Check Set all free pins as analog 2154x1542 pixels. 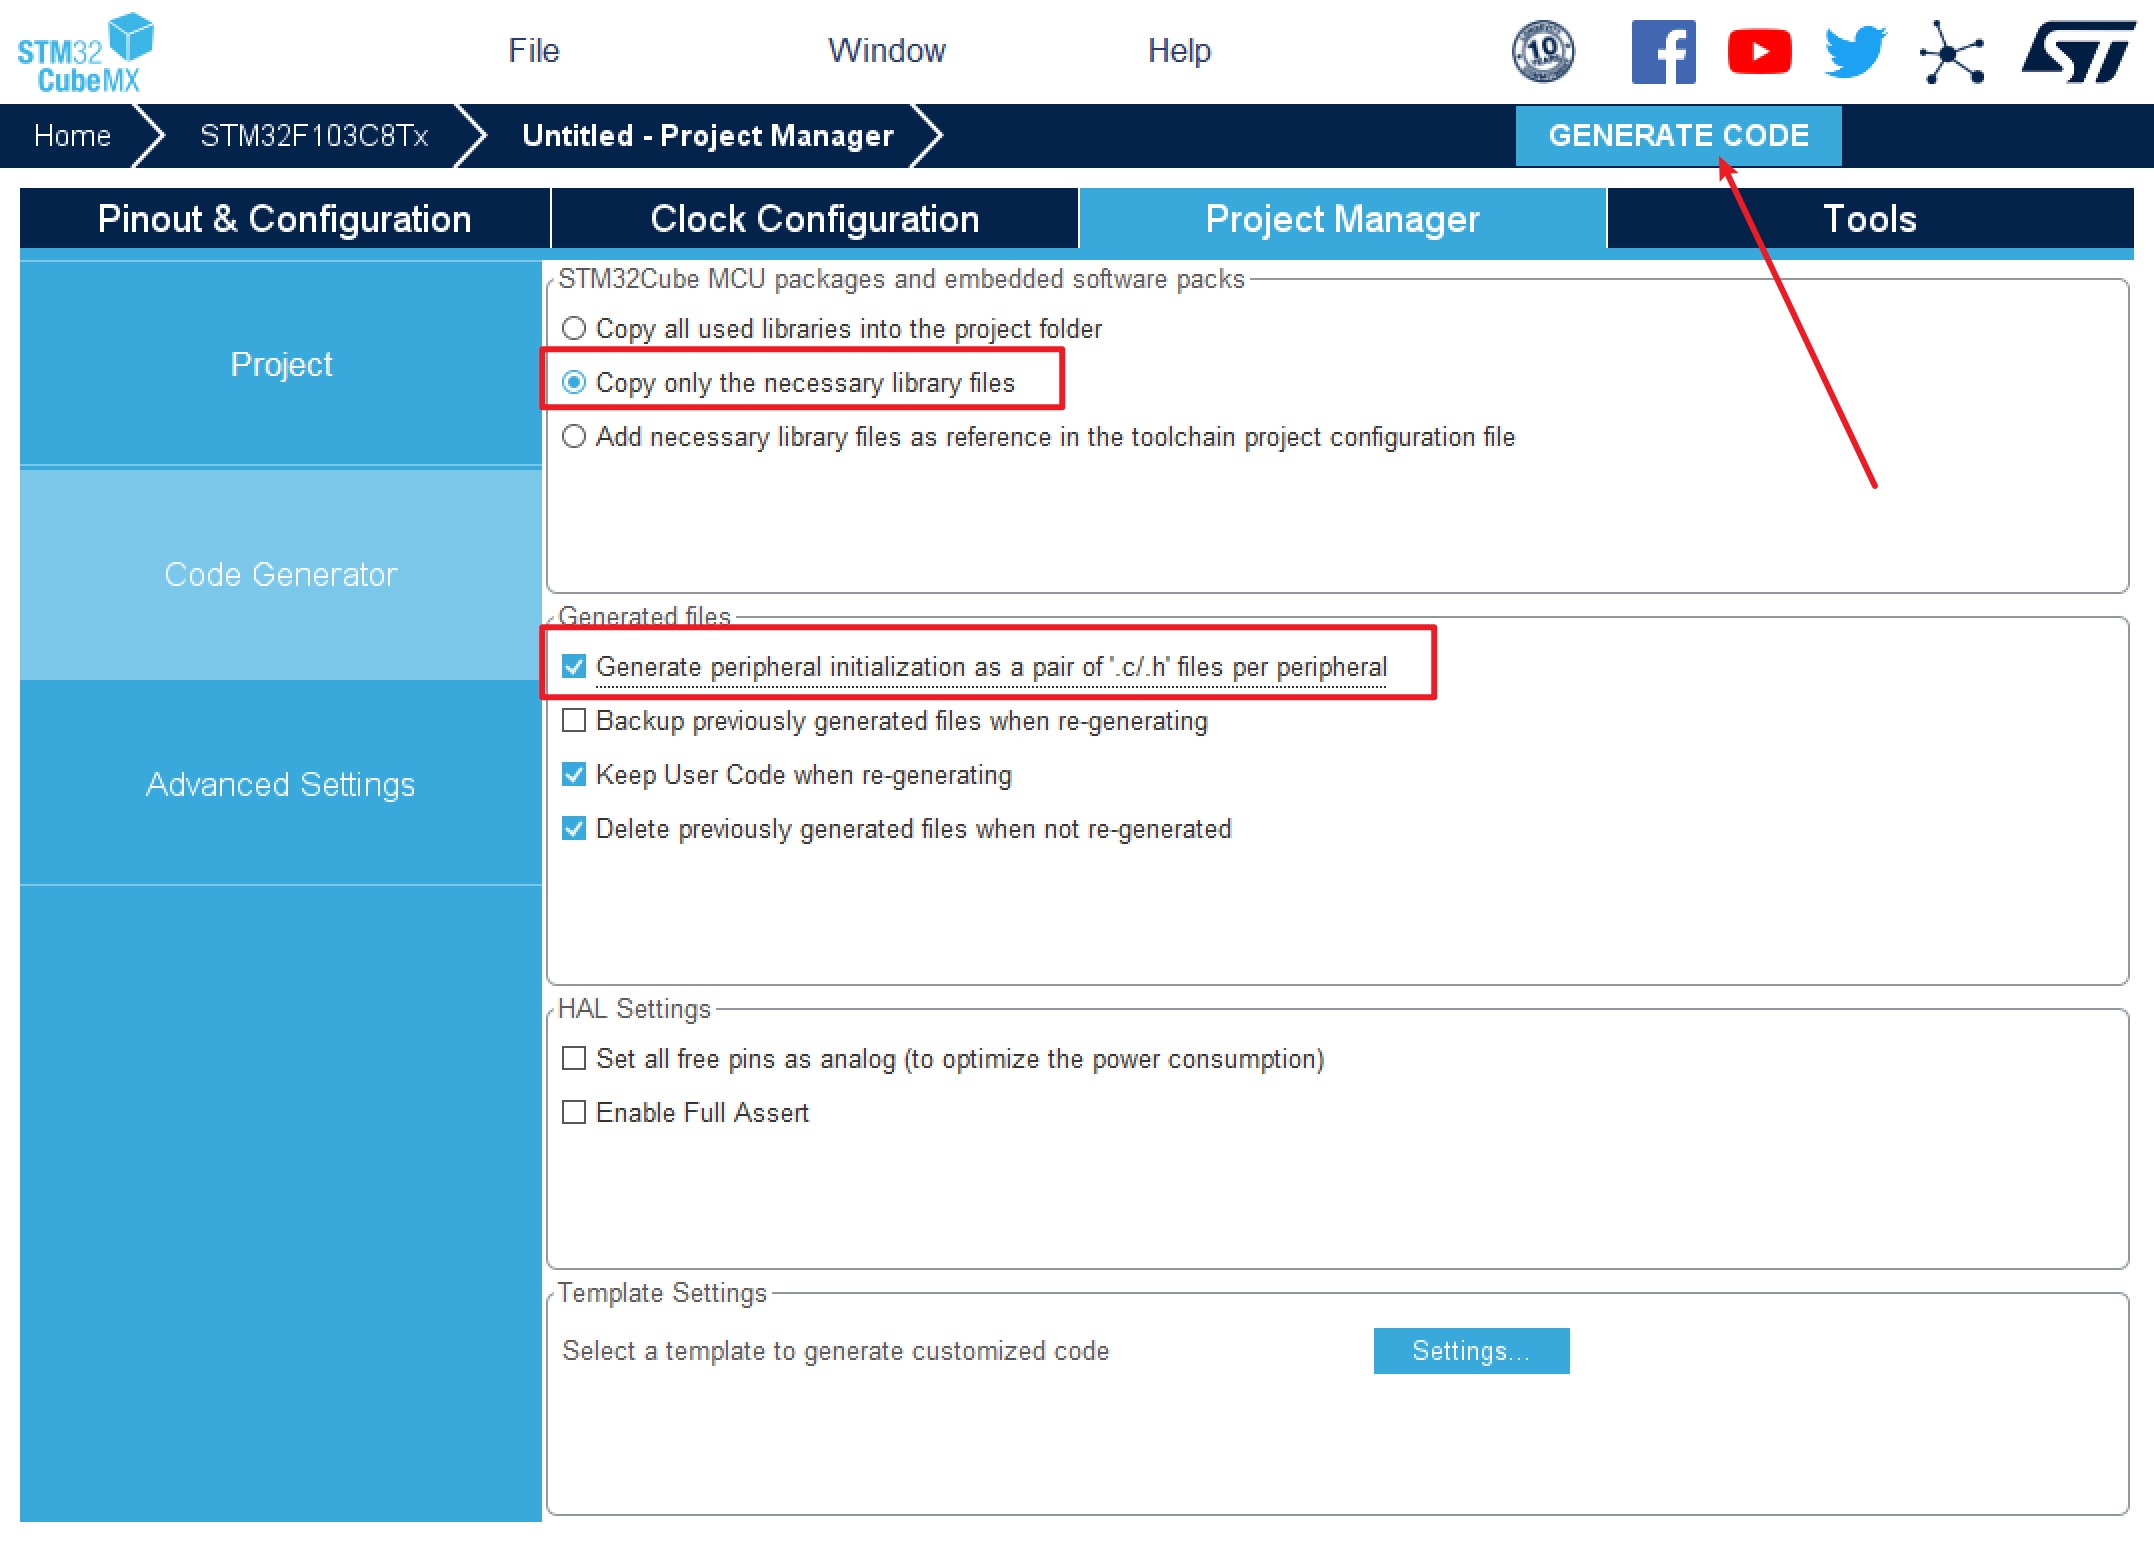[574, 1058]
